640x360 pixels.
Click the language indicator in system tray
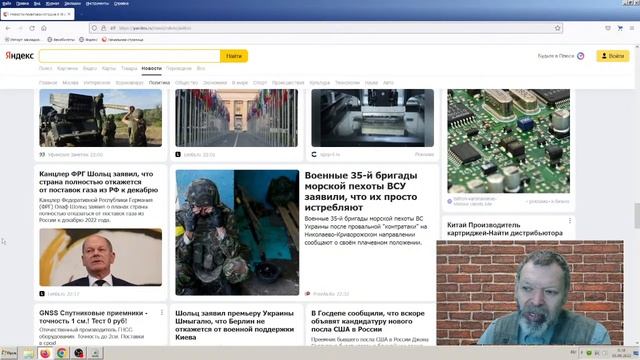[573, 353]
